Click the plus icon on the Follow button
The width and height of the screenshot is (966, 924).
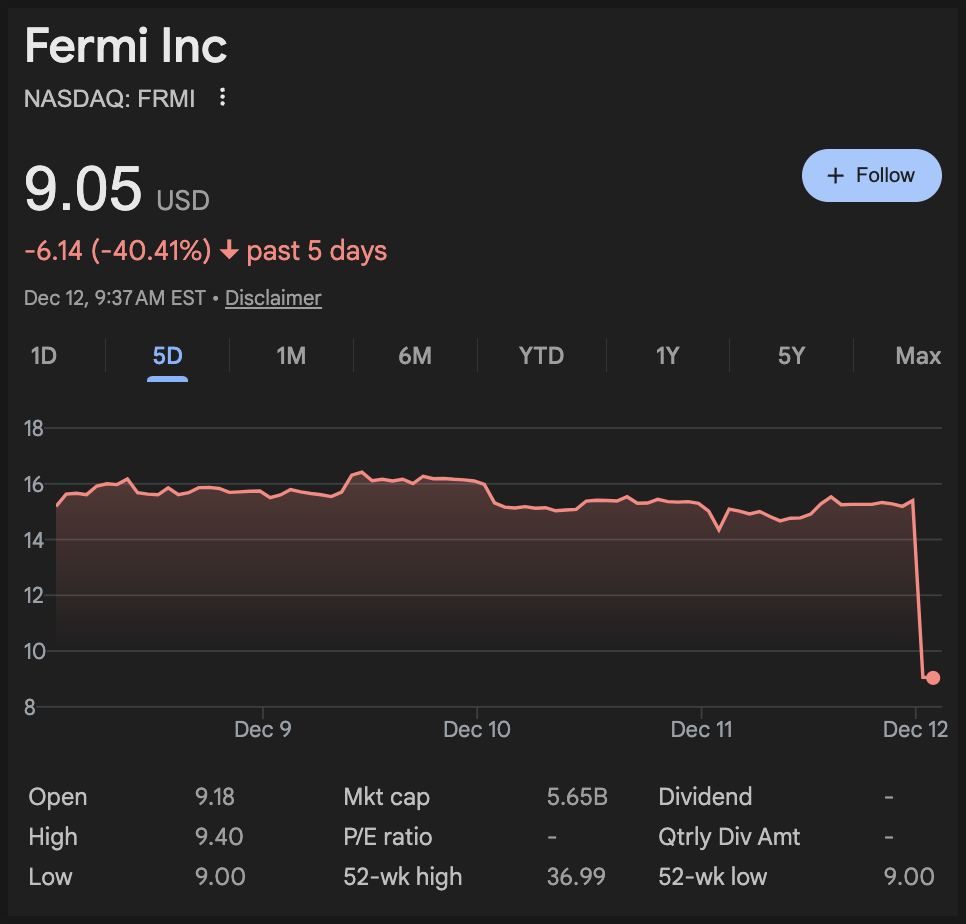click(x=836, y=176)
